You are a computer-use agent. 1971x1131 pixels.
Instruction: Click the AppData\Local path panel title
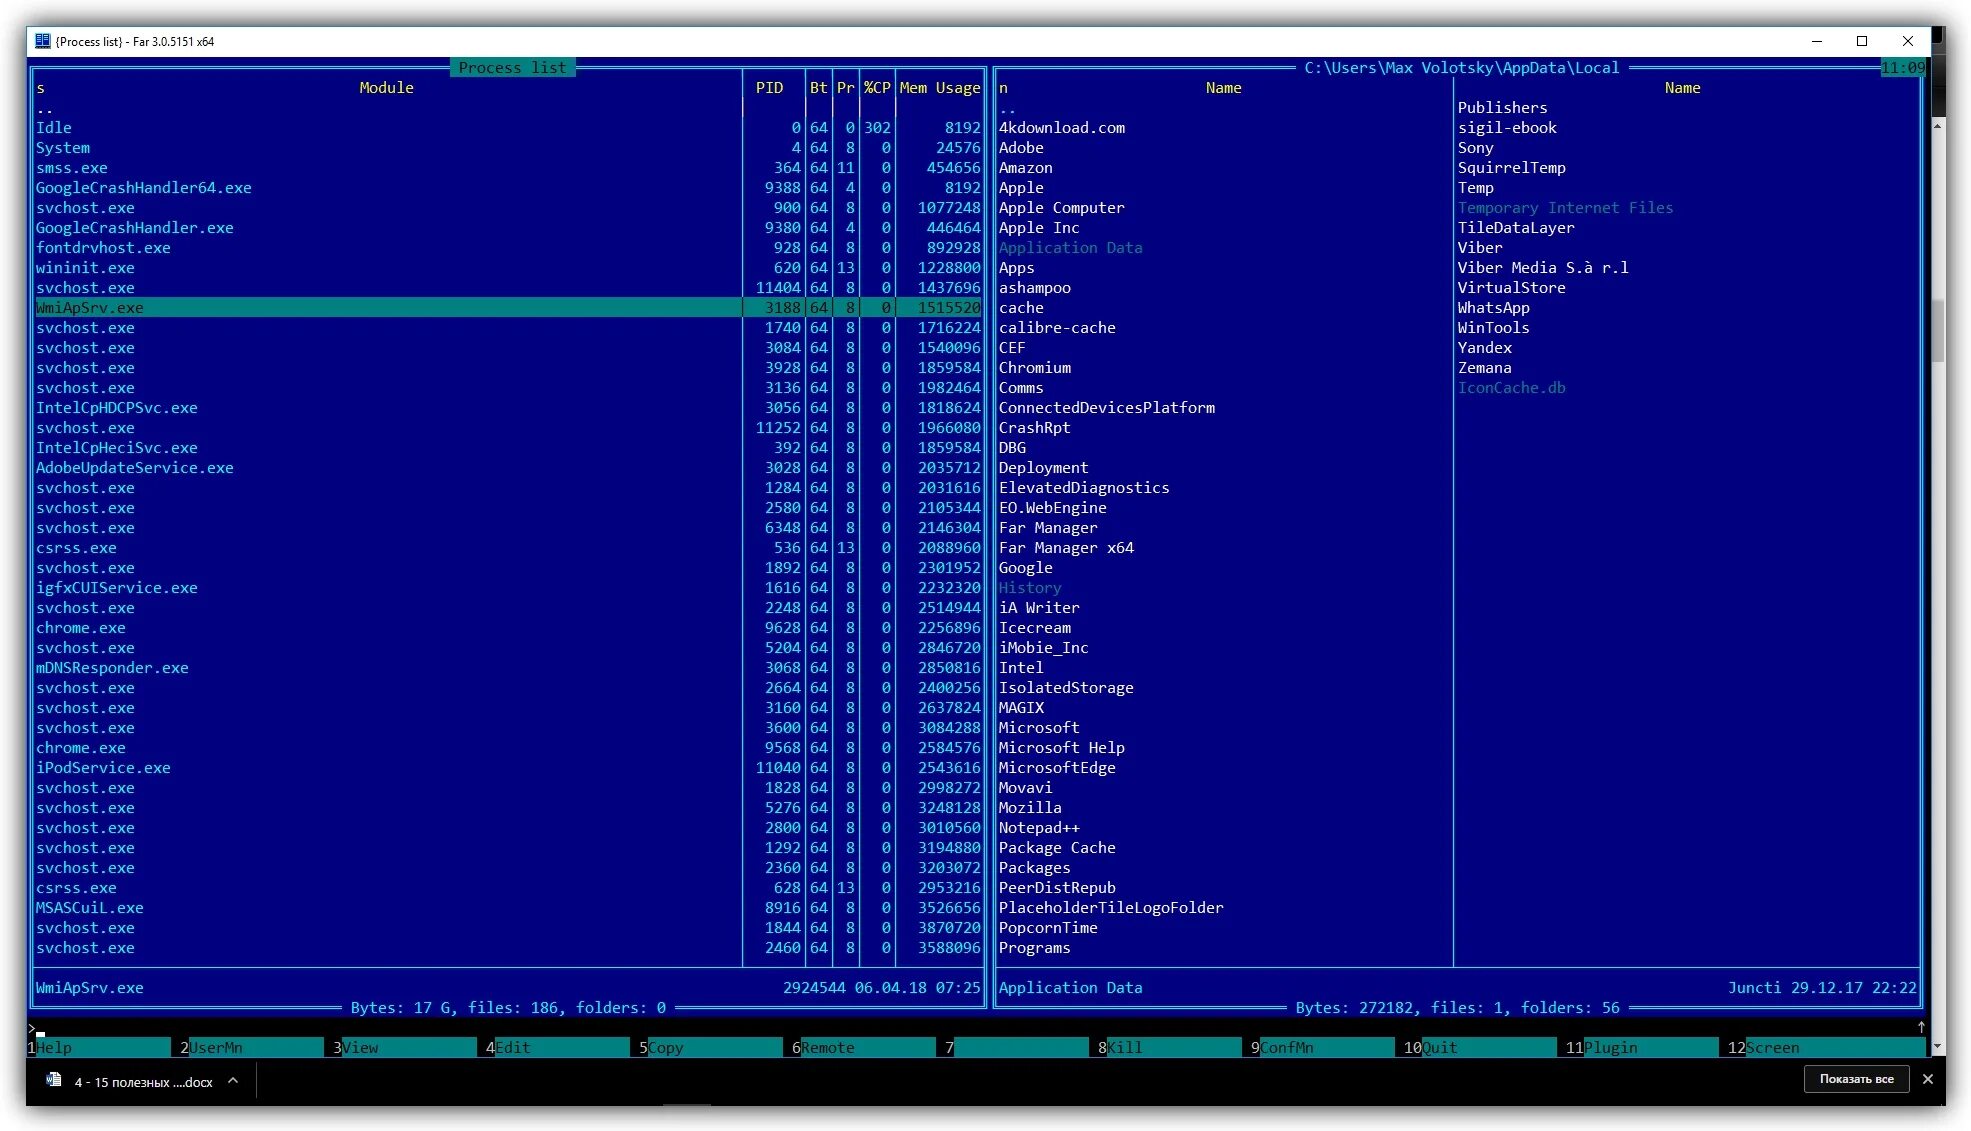pos(1461,68)
